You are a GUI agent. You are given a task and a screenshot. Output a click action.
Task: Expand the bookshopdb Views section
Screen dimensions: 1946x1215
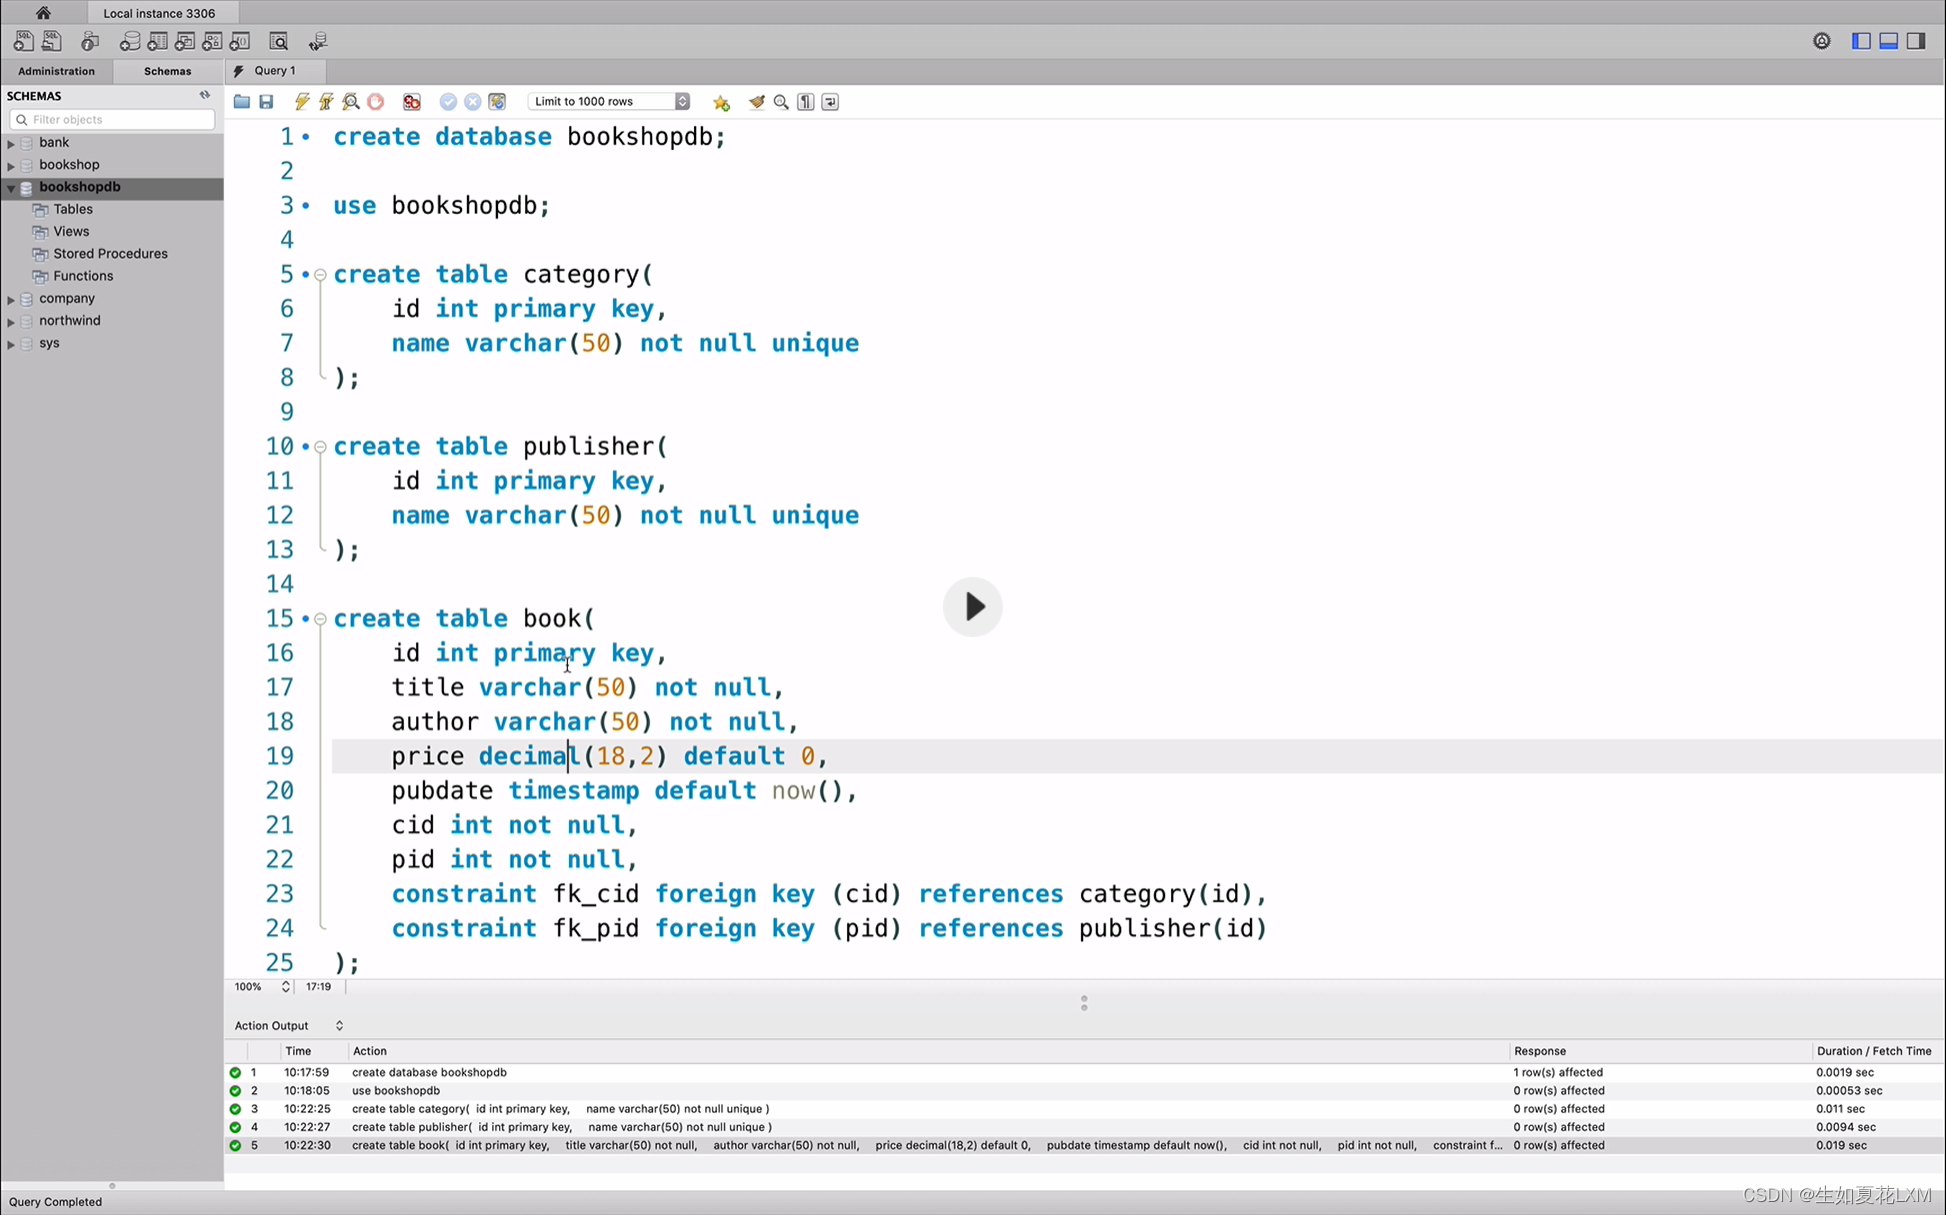70,231
